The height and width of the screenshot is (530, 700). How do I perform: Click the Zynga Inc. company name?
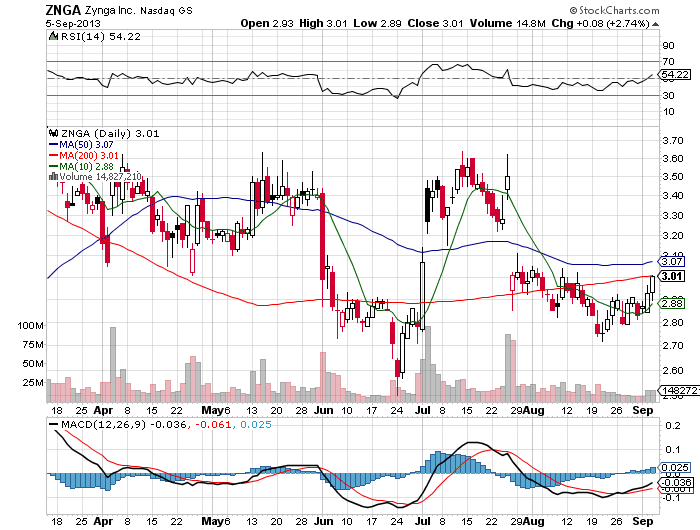click(x=109, y=10)
